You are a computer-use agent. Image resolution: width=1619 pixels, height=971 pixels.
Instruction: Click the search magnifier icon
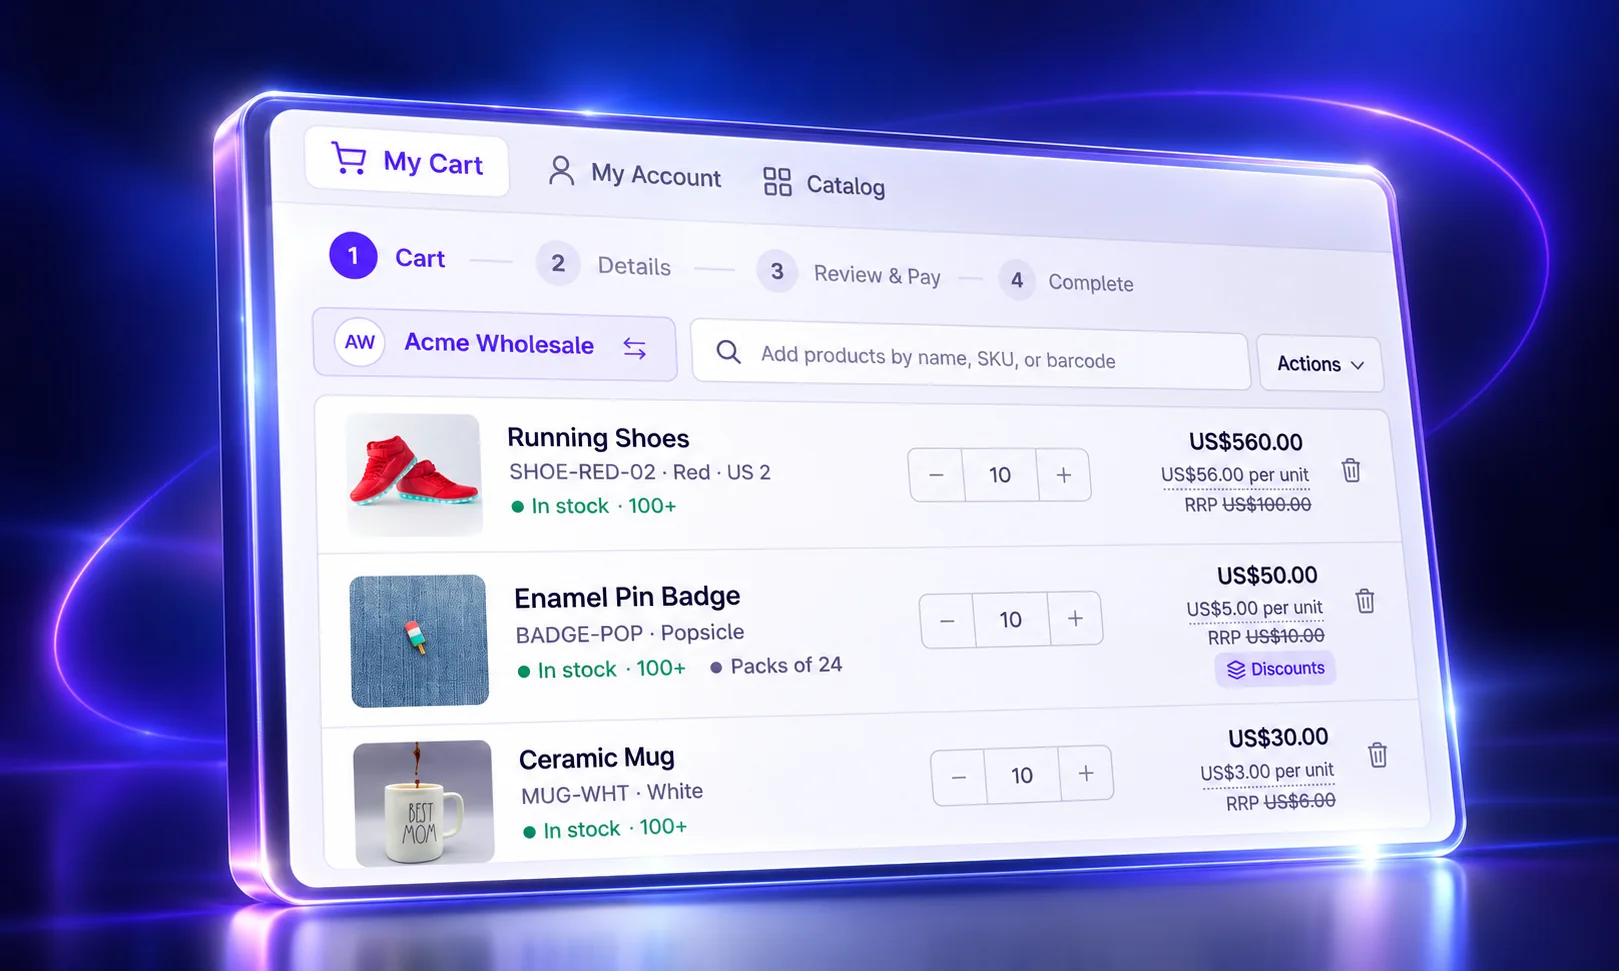click(x=729, y=352)
